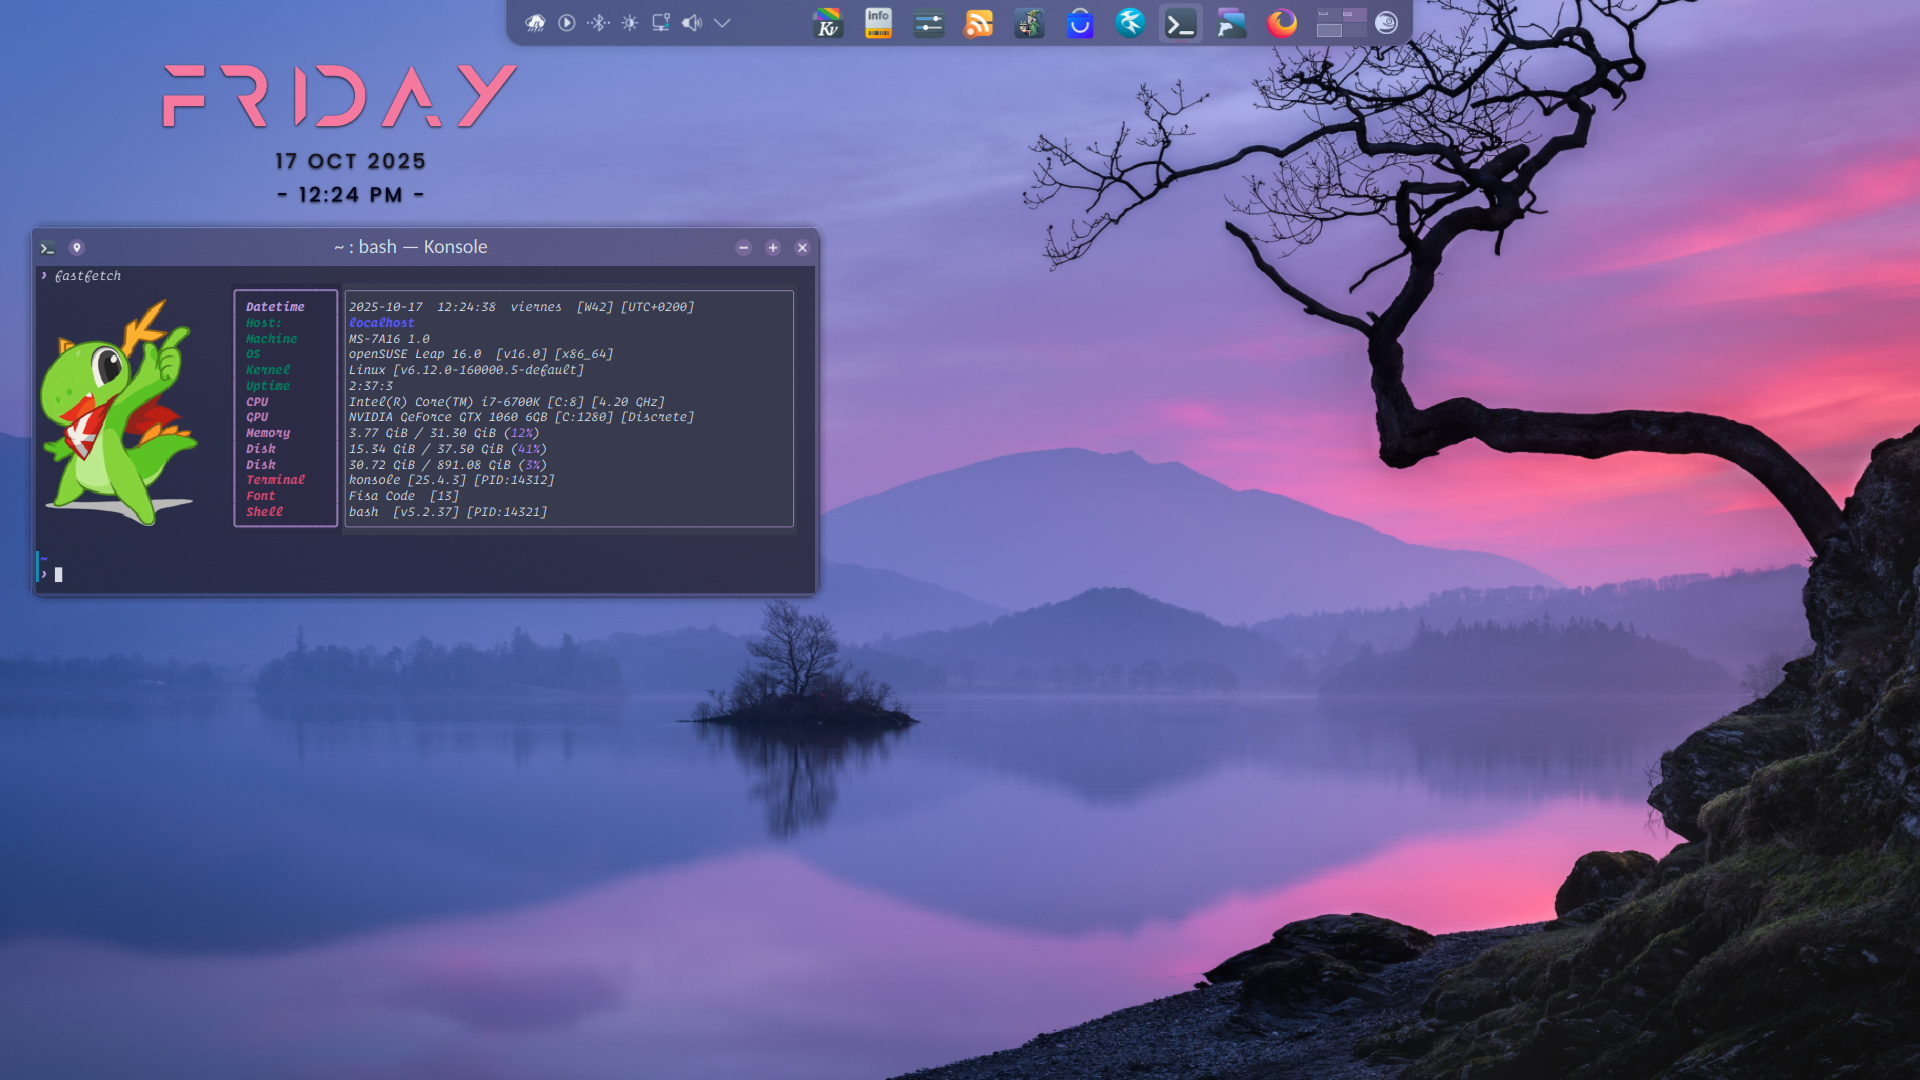This screenshot has width=1920, height=1080.
Task: Expand the hidden system tray icons arrow
Action: pos(722,23)
